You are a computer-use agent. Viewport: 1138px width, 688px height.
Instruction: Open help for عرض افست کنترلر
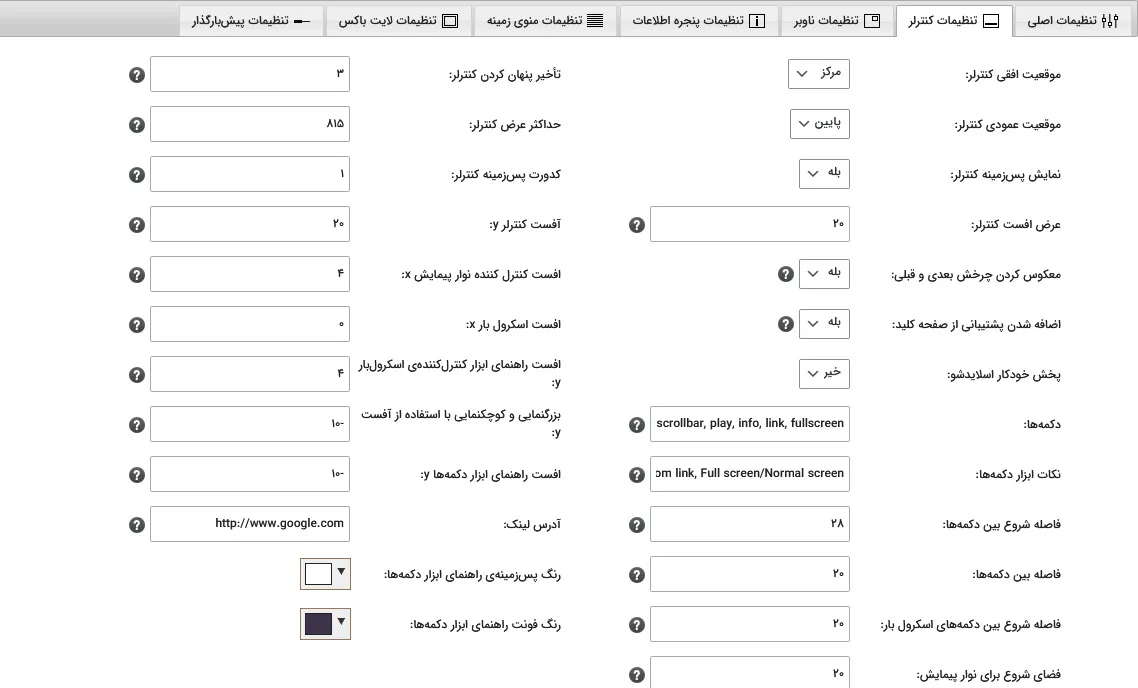(636, 225)
